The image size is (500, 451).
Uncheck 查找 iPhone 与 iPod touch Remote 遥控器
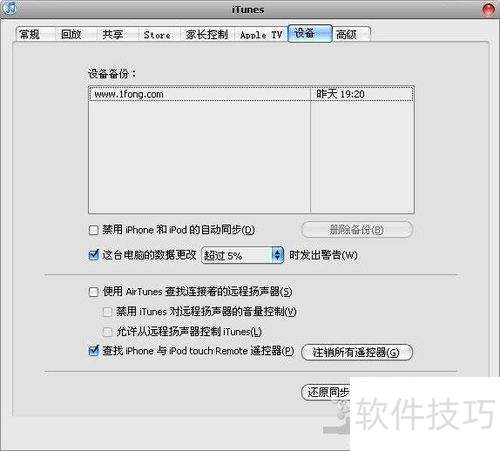94,351
